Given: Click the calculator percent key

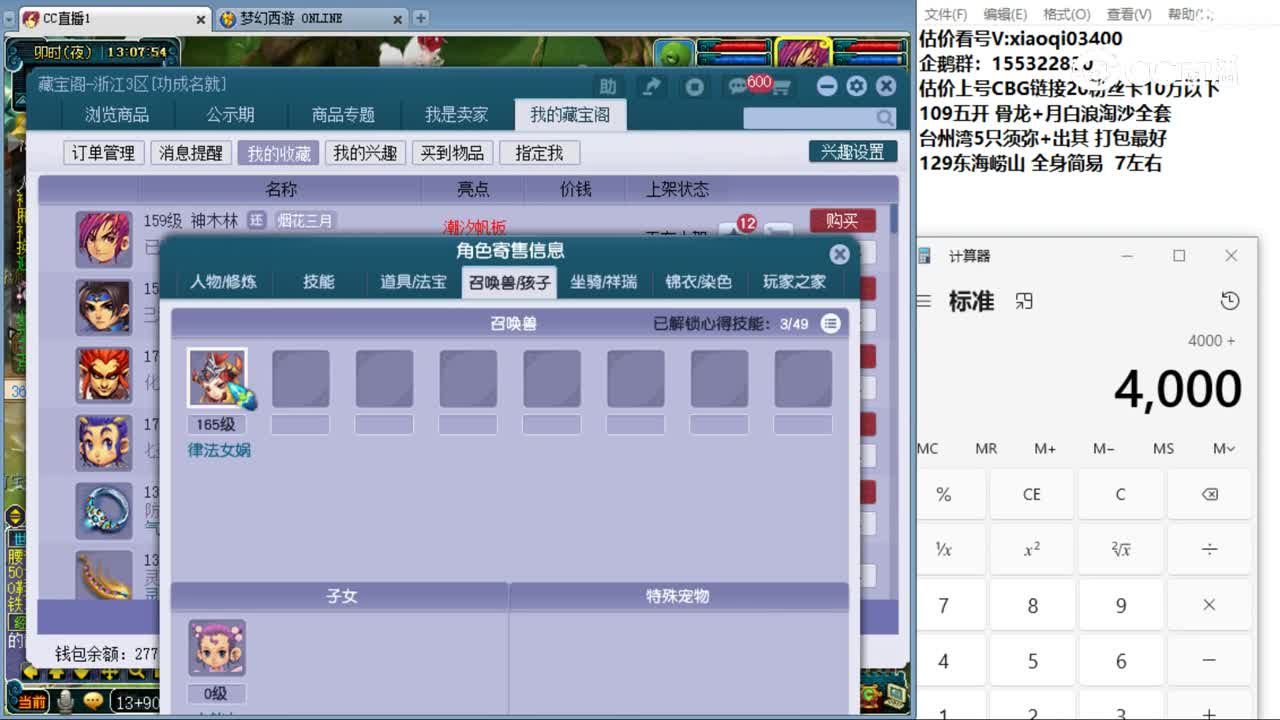Looking at the screenshot, I should [944, 494].
